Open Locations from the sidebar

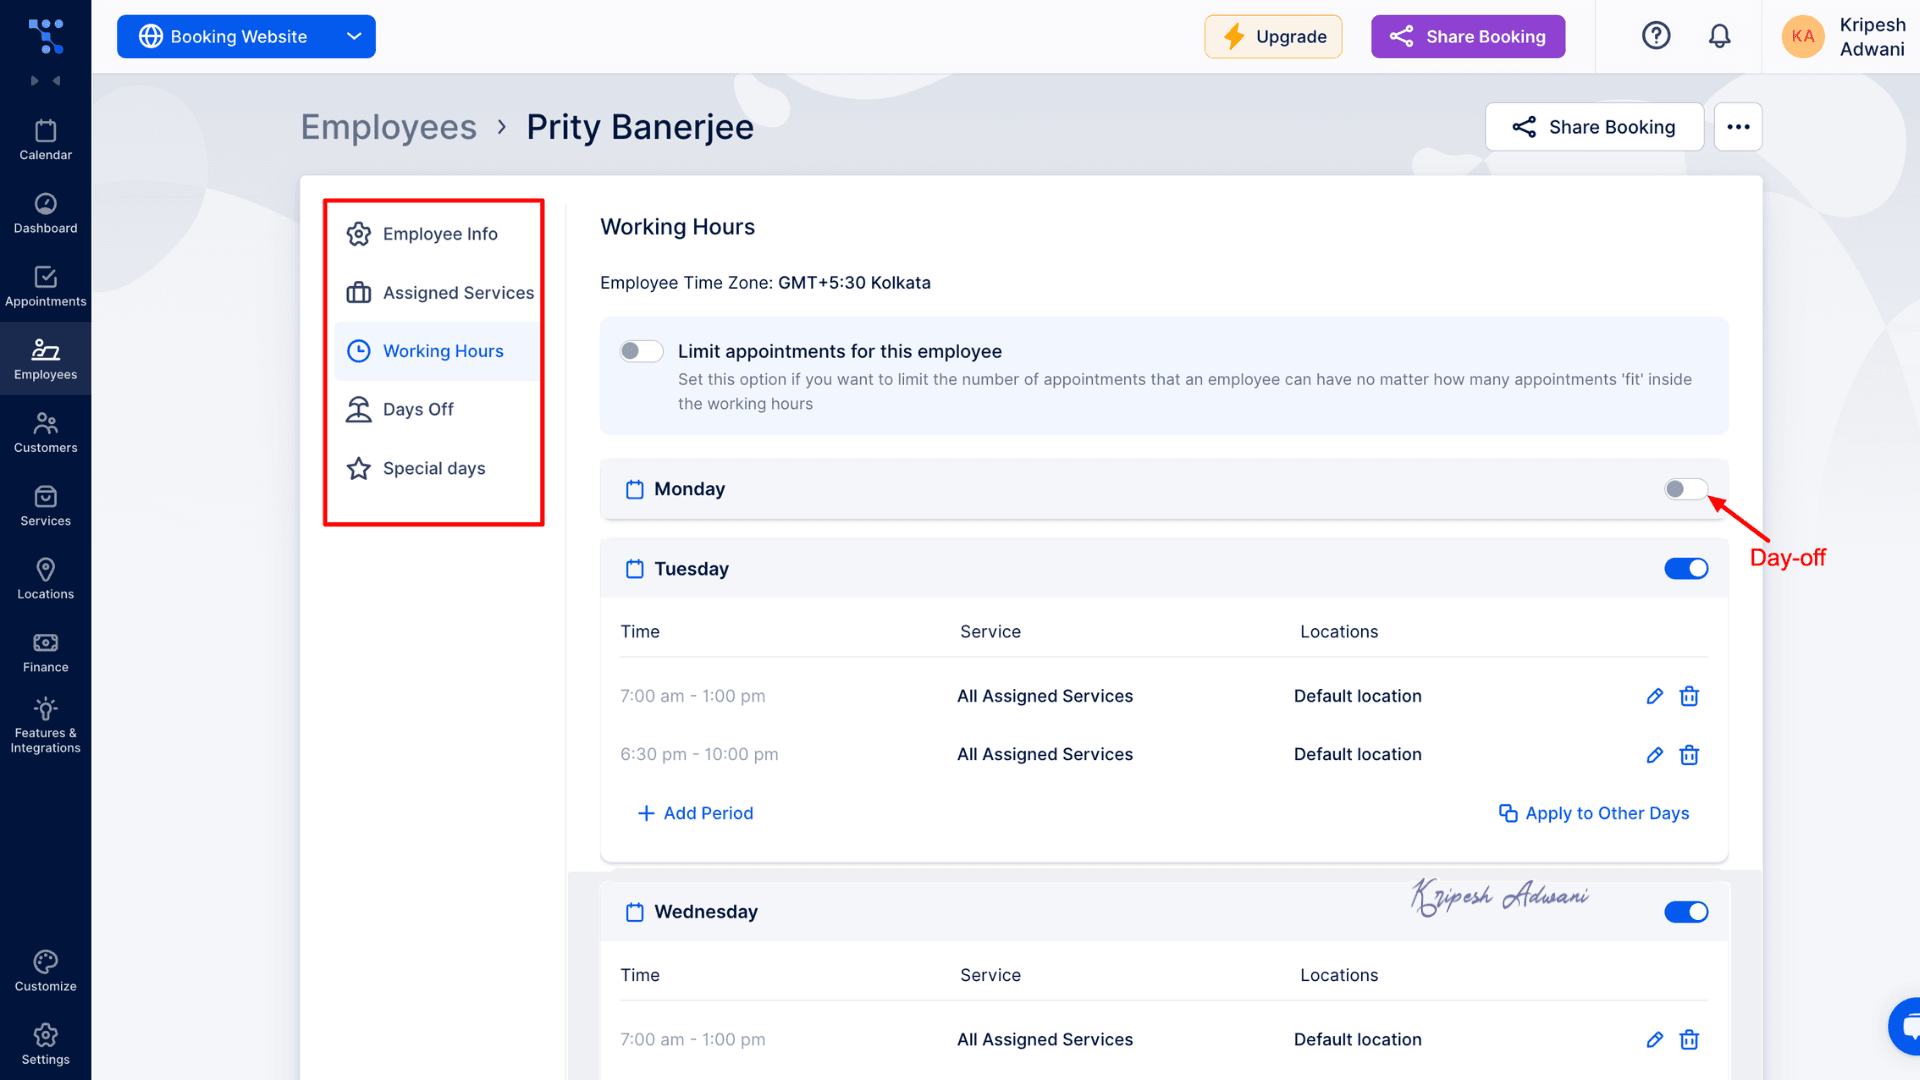(45, 578)
